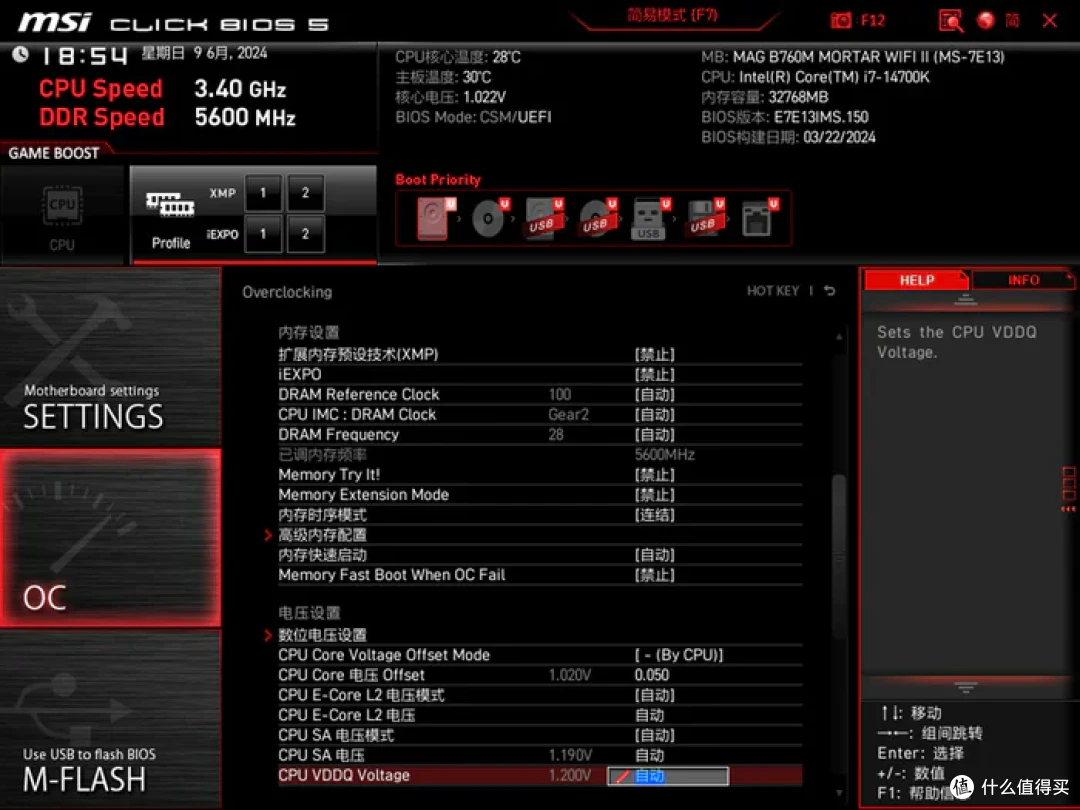Open the CPU SA 电压模式 option
Viewport: 1080px width, 810px height.
pos(540,735)
